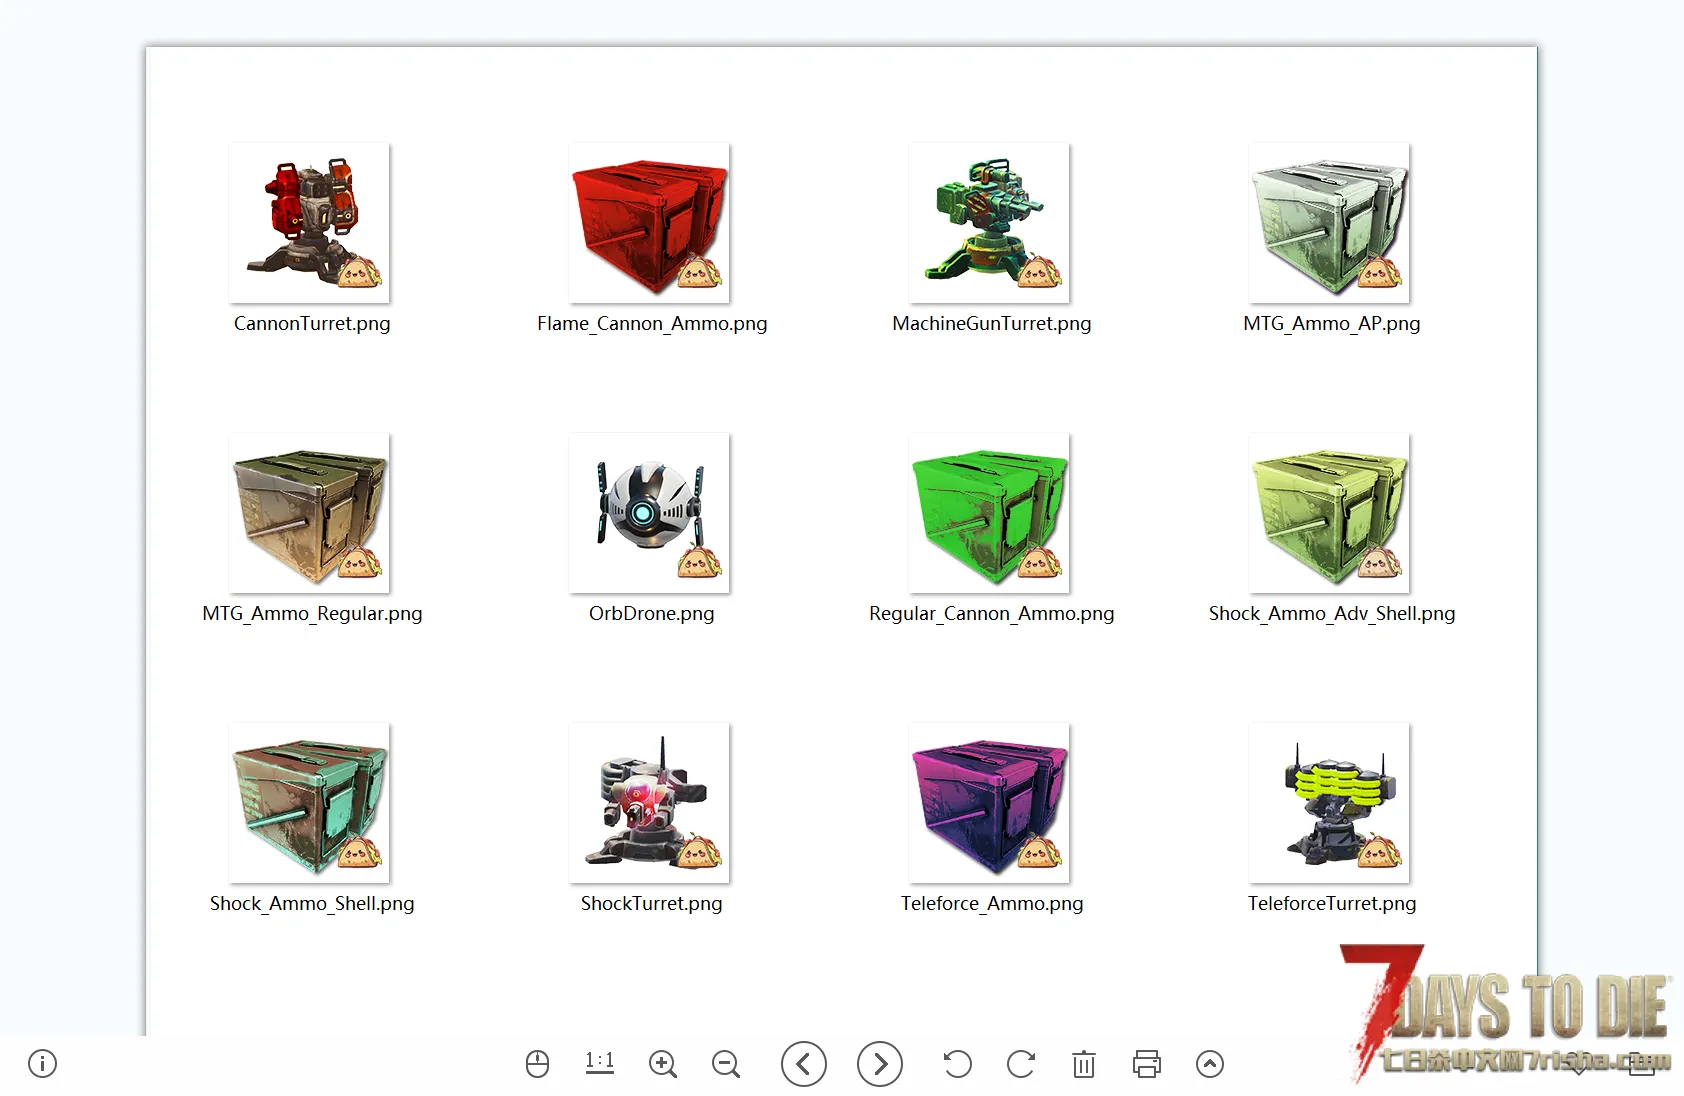Click the Flame_Cannon_Ammo.png file name
The width and height of the screenshot is (1684, 1096).
point(652,324)
